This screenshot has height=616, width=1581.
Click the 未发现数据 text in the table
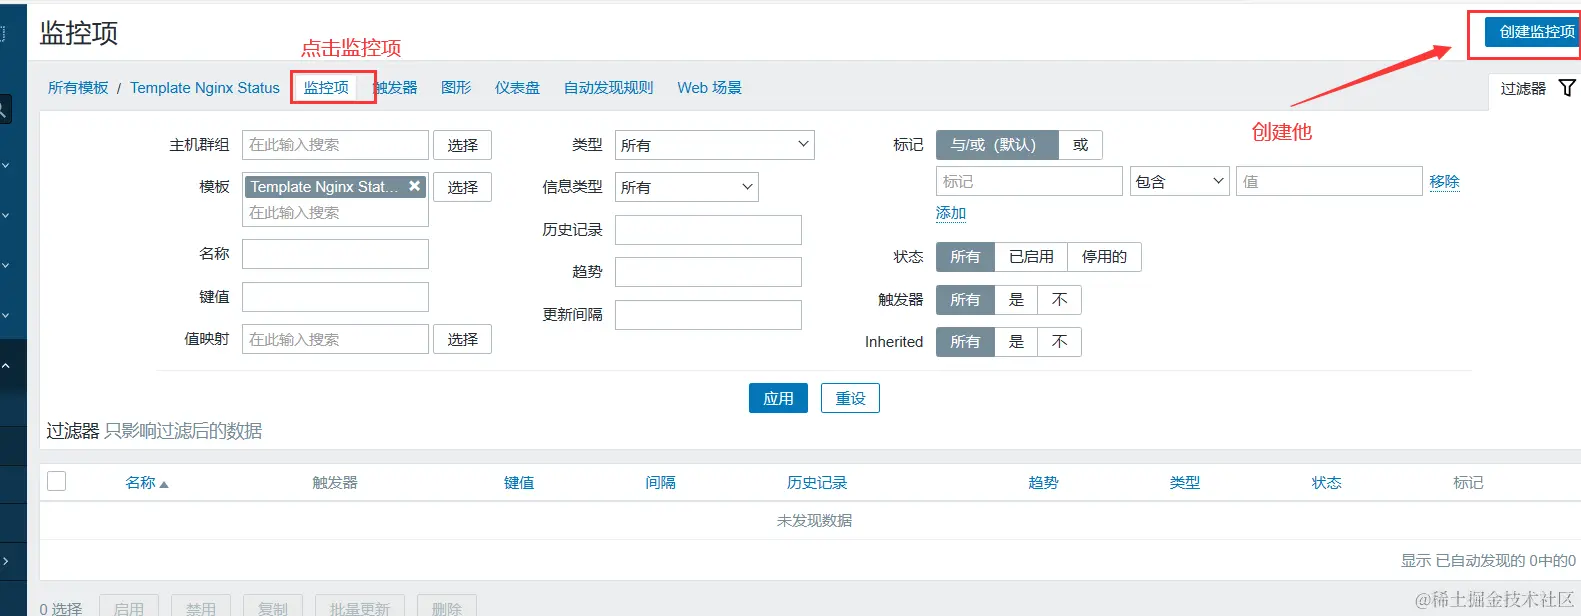coord(814,521)
